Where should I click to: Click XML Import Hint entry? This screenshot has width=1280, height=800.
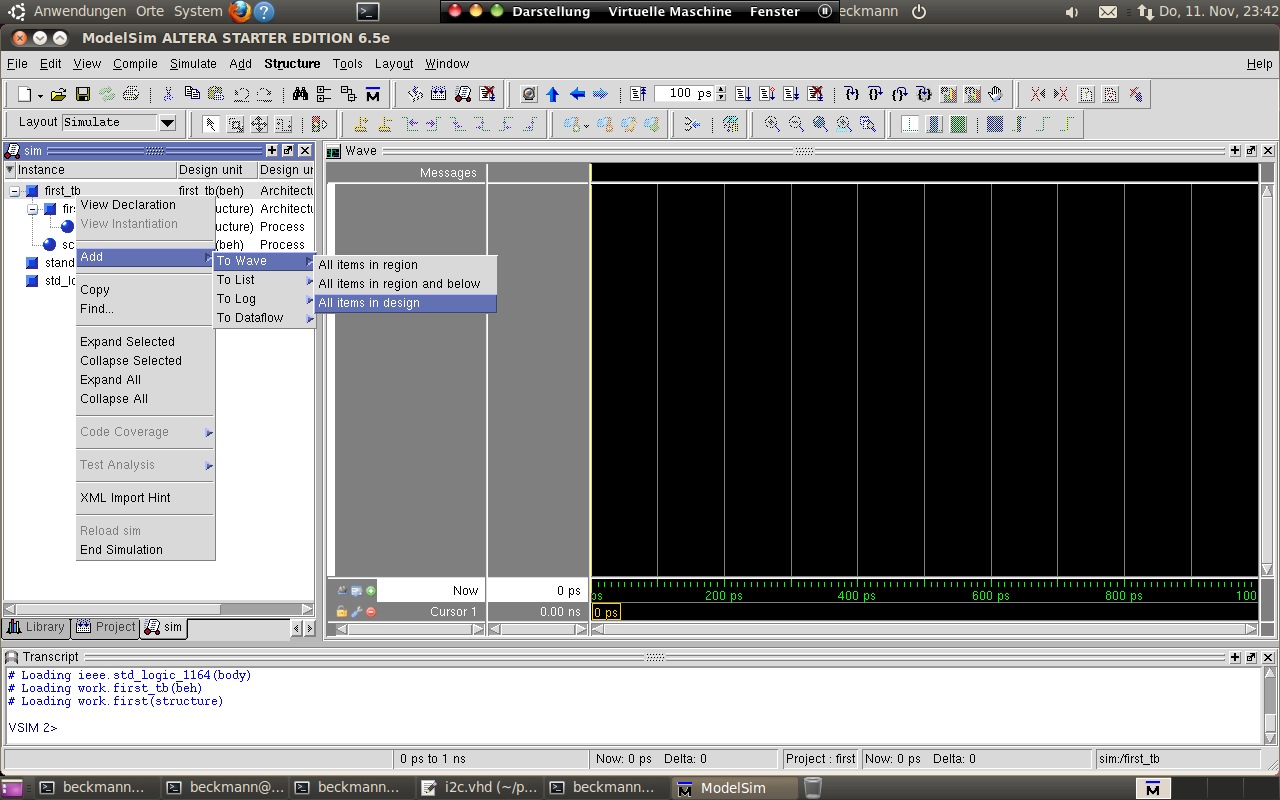click(x=145, y=498)
